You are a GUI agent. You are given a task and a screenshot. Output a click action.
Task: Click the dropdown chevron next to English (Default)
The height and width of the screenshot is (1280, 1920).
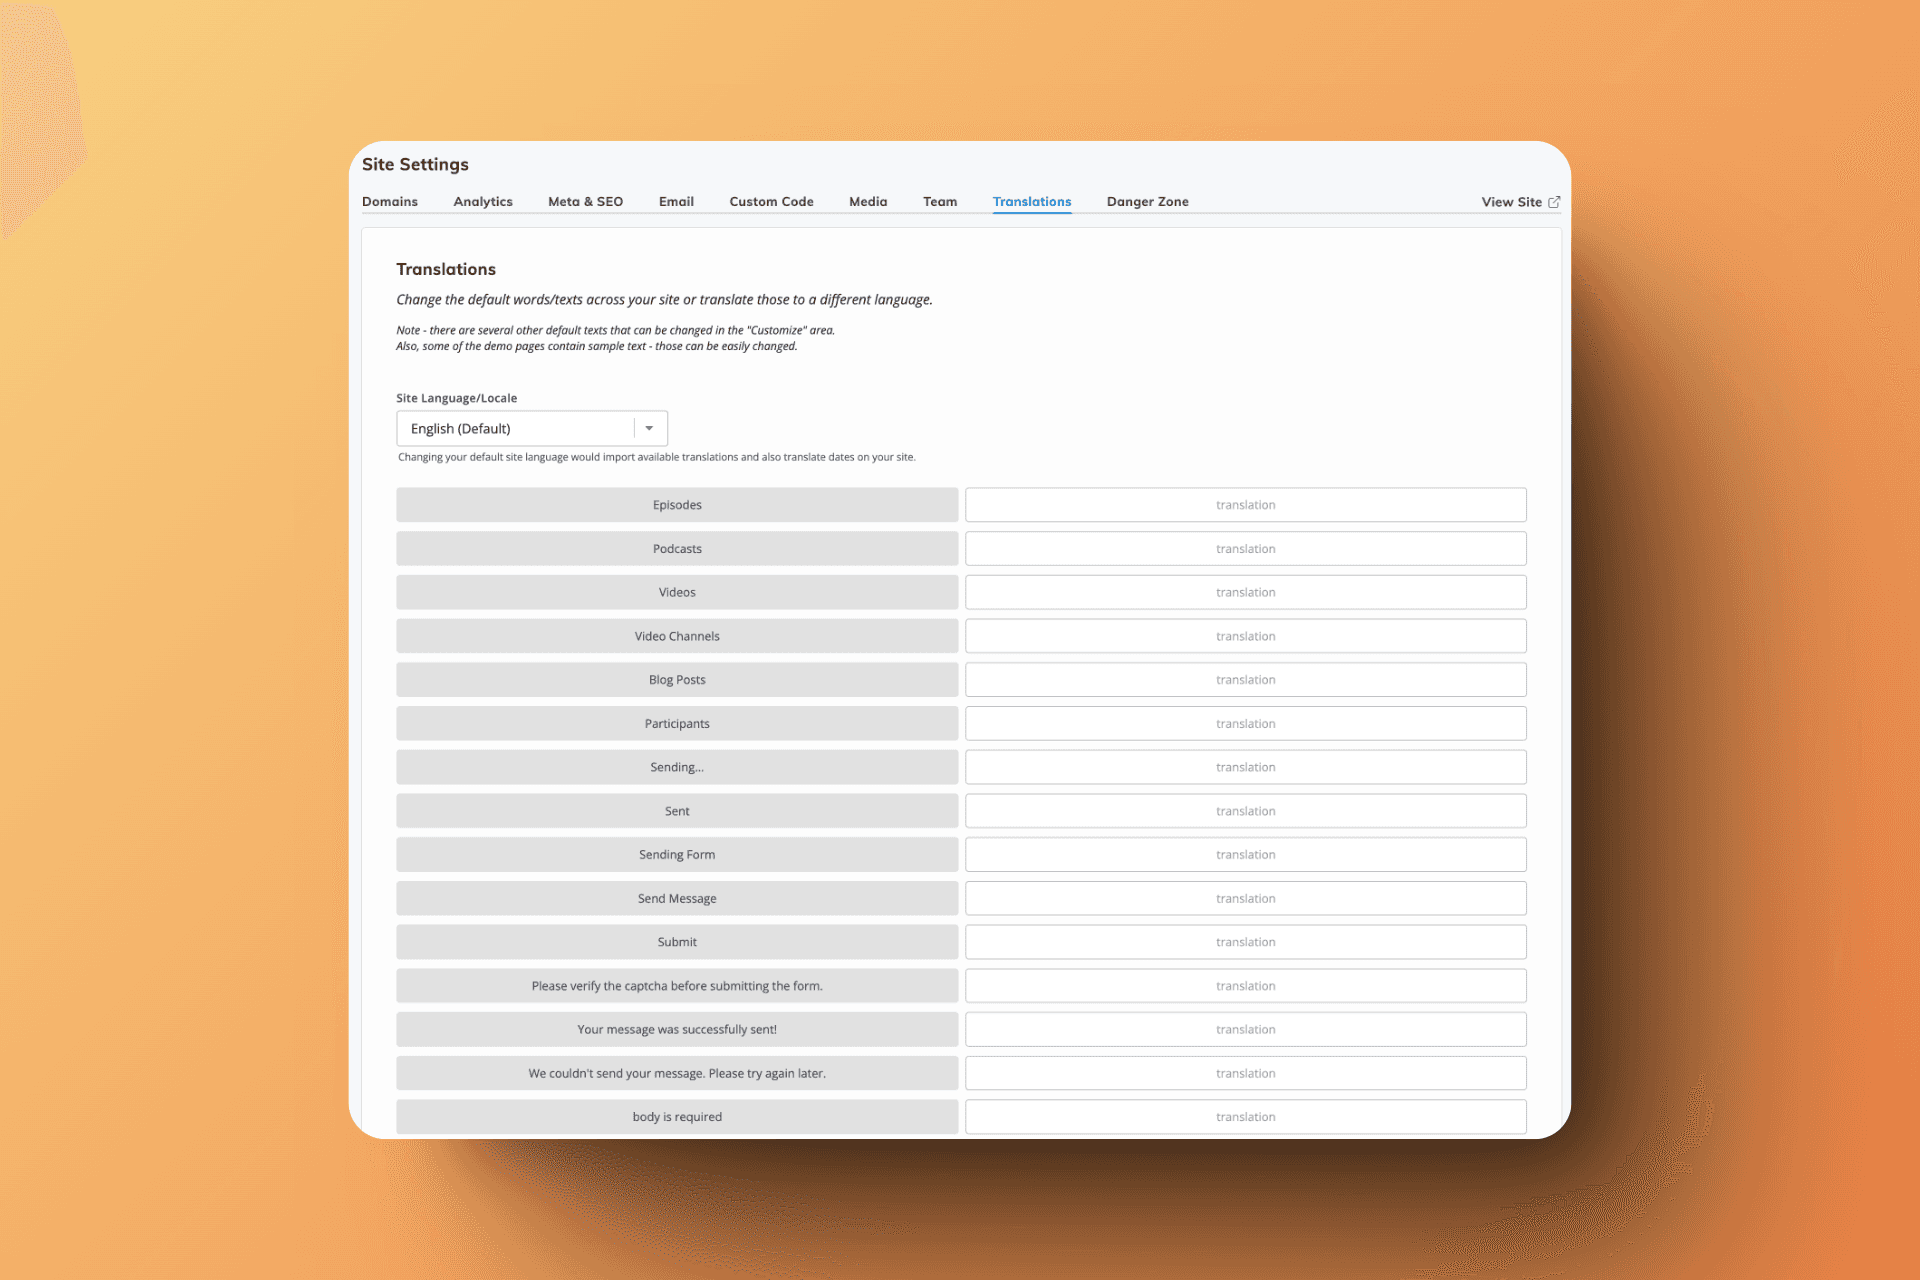649,428
